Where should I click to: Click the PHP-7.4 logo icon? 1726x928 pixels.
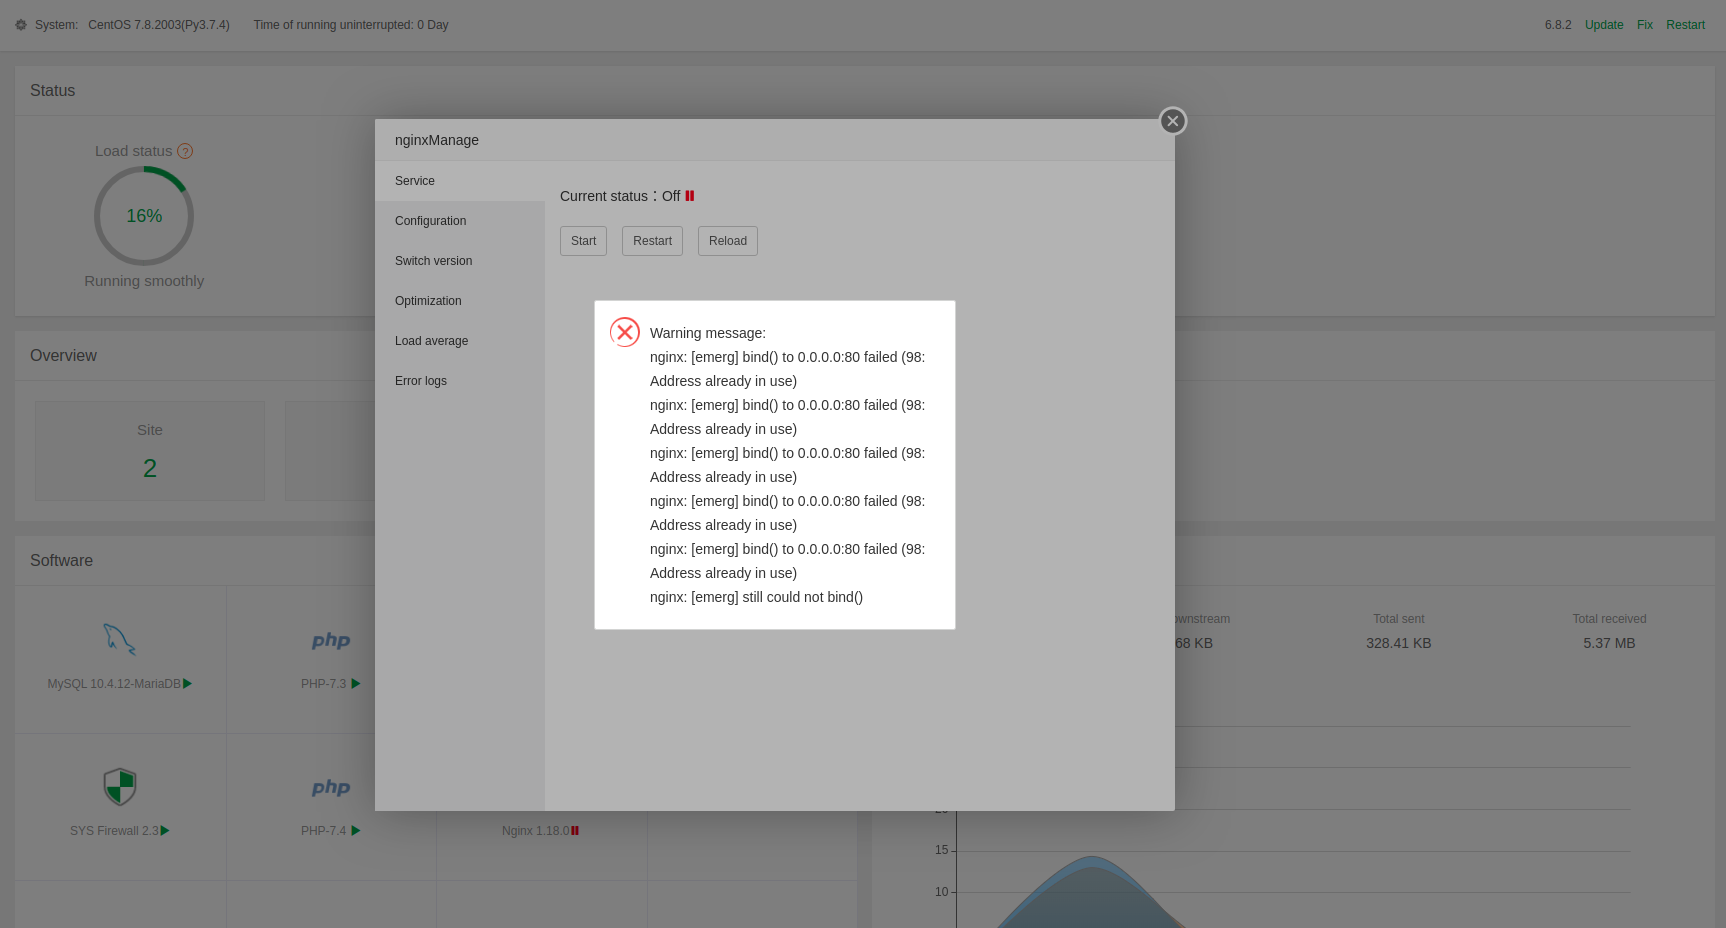[331, 787]
